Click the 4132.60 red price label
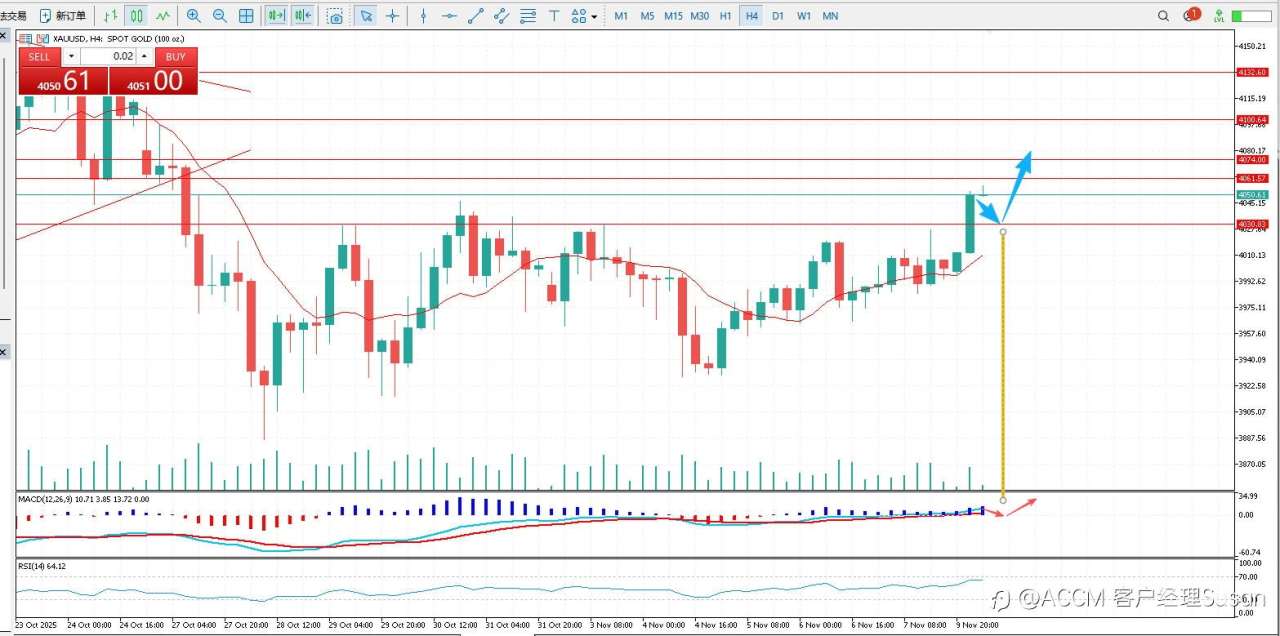 point(1252,72)
